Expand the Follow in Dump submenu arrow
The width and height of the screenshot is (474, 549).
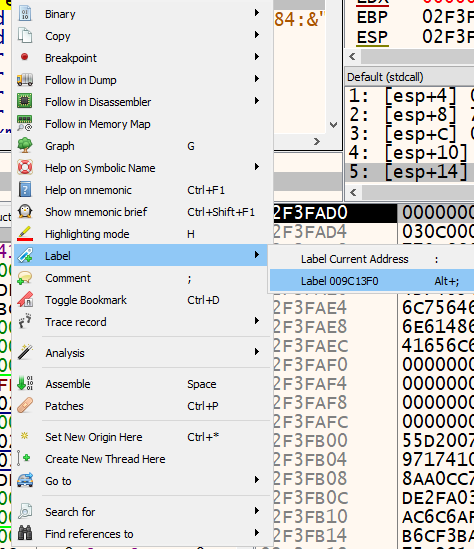[257, 79]
